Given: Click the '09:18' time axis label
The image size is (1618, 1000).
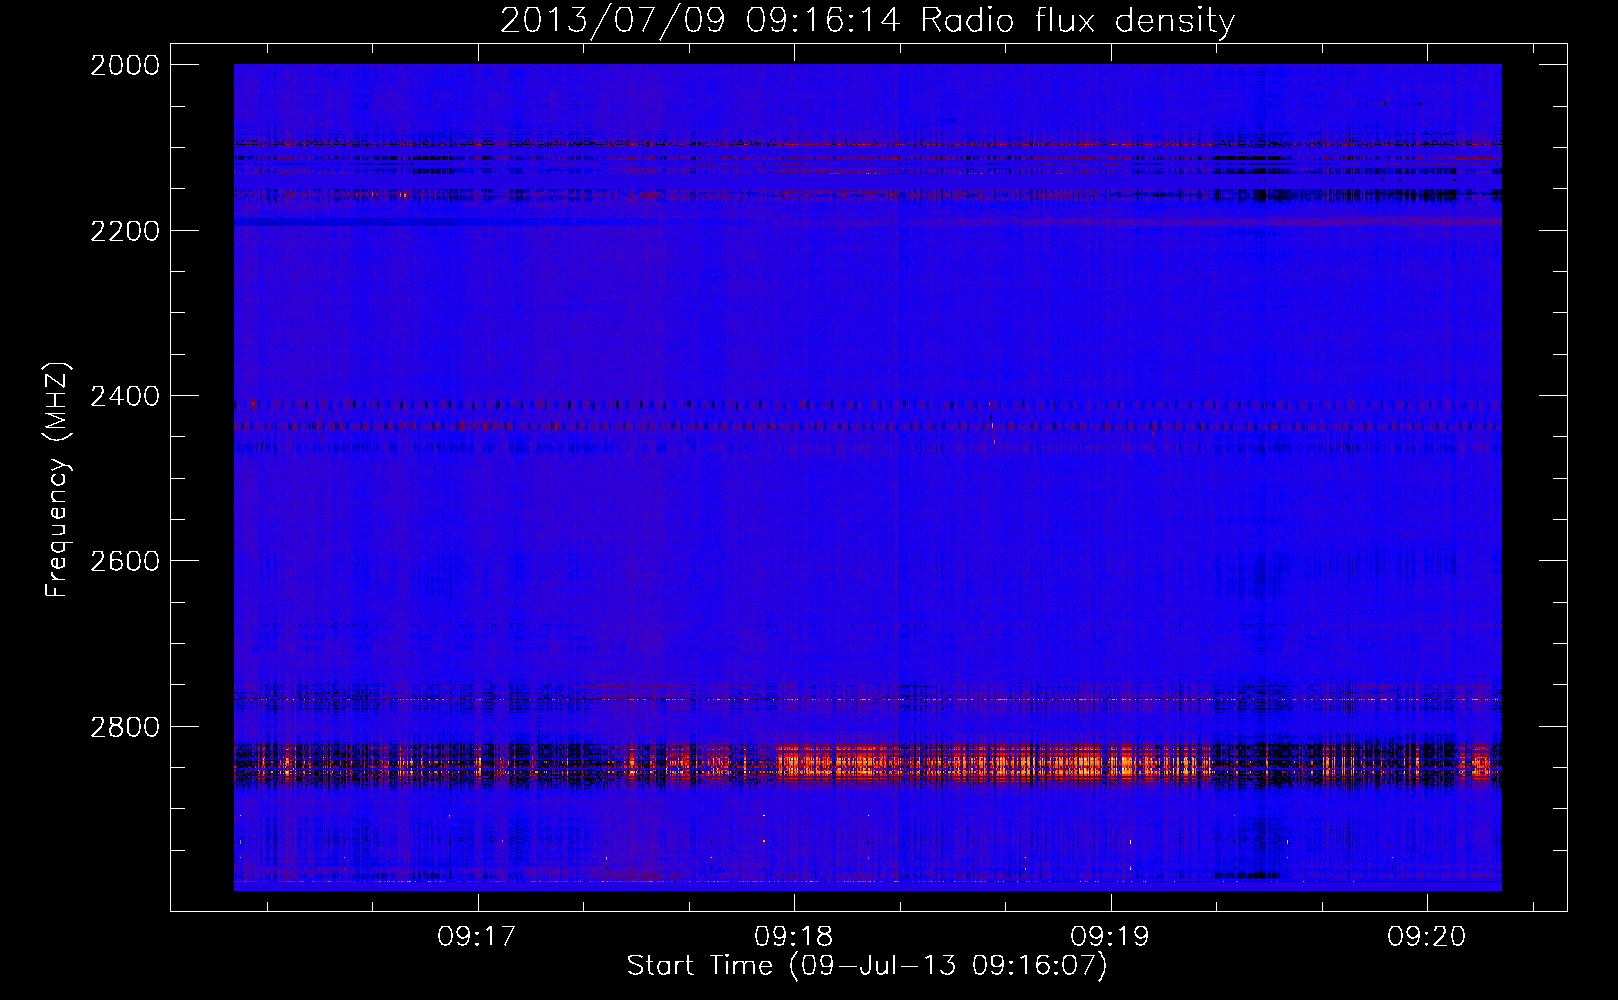Looking at the screenshot, I should point(794,936).
